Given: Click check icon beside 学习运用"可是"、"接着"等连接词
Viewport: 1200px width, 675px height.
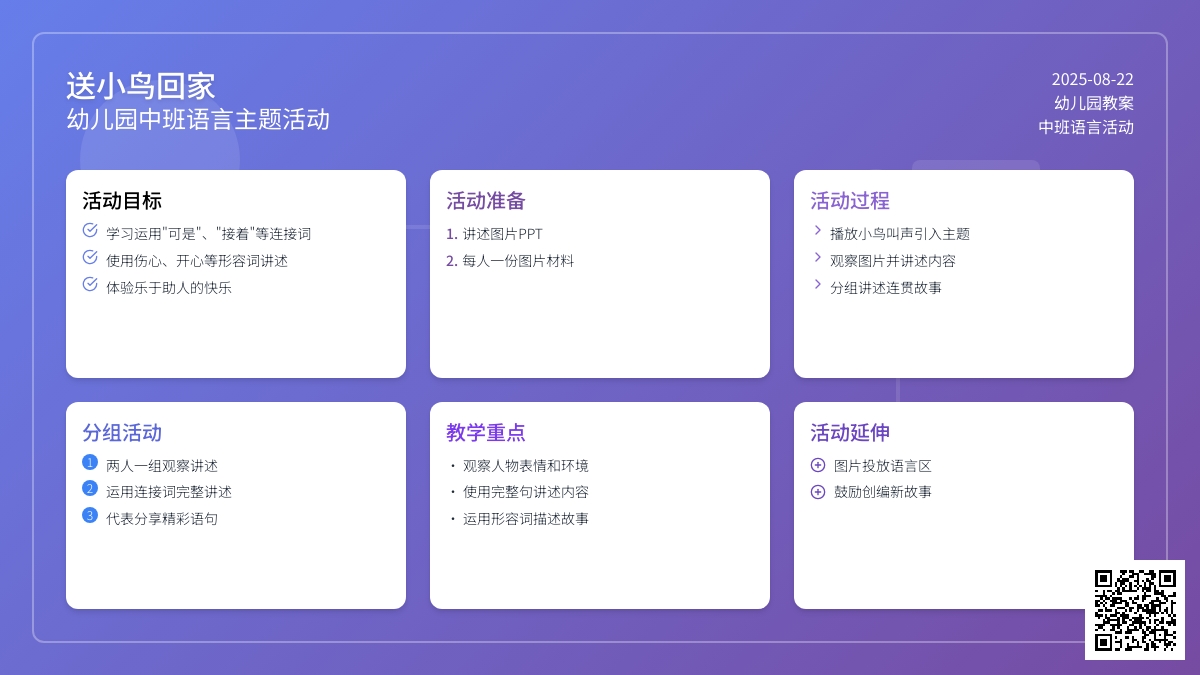Looking at the screenshot, I should tap(90, 231).
